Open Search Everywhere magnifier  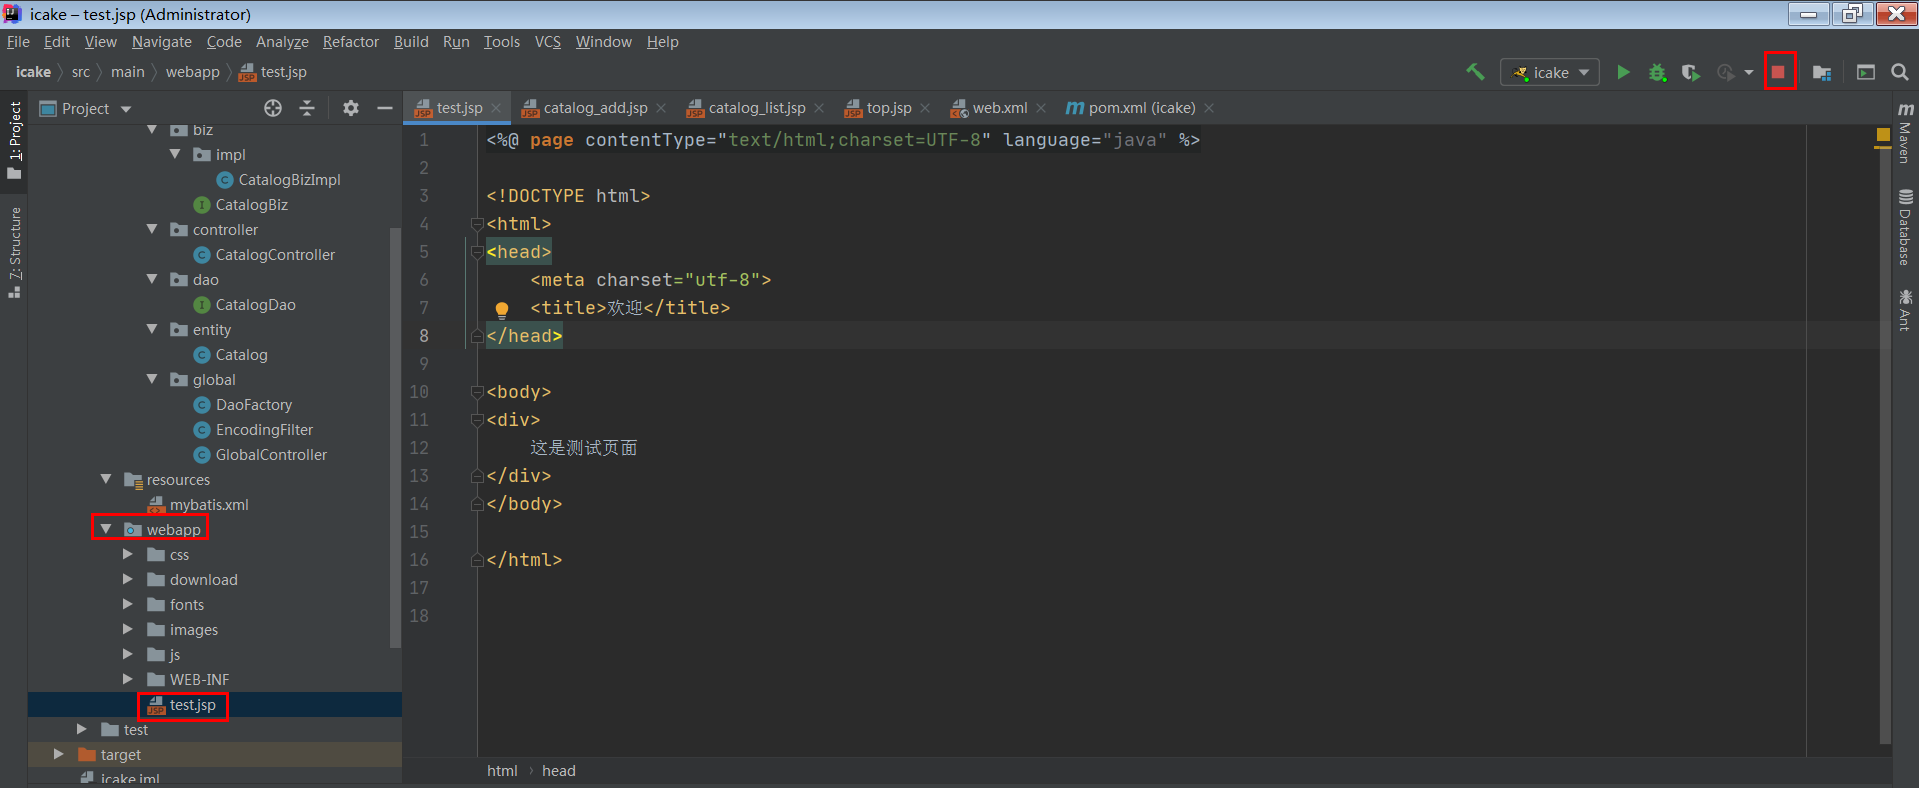tap(1900, 72)
